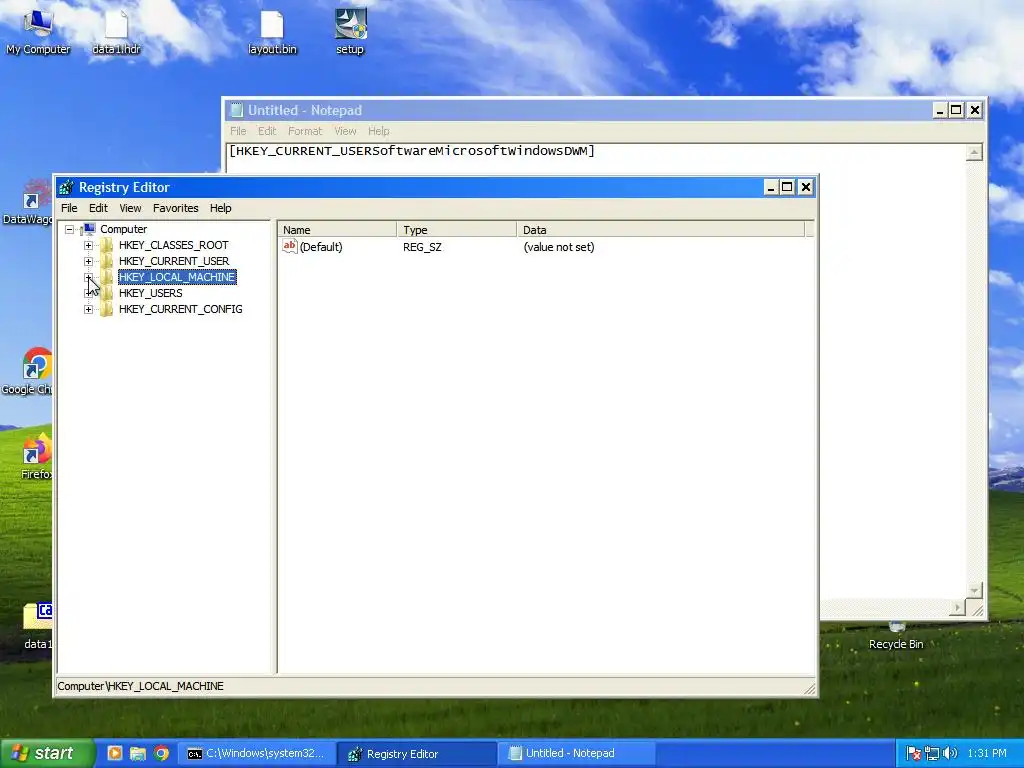Click the security alert flag tray icon

[x=914, y=754]
